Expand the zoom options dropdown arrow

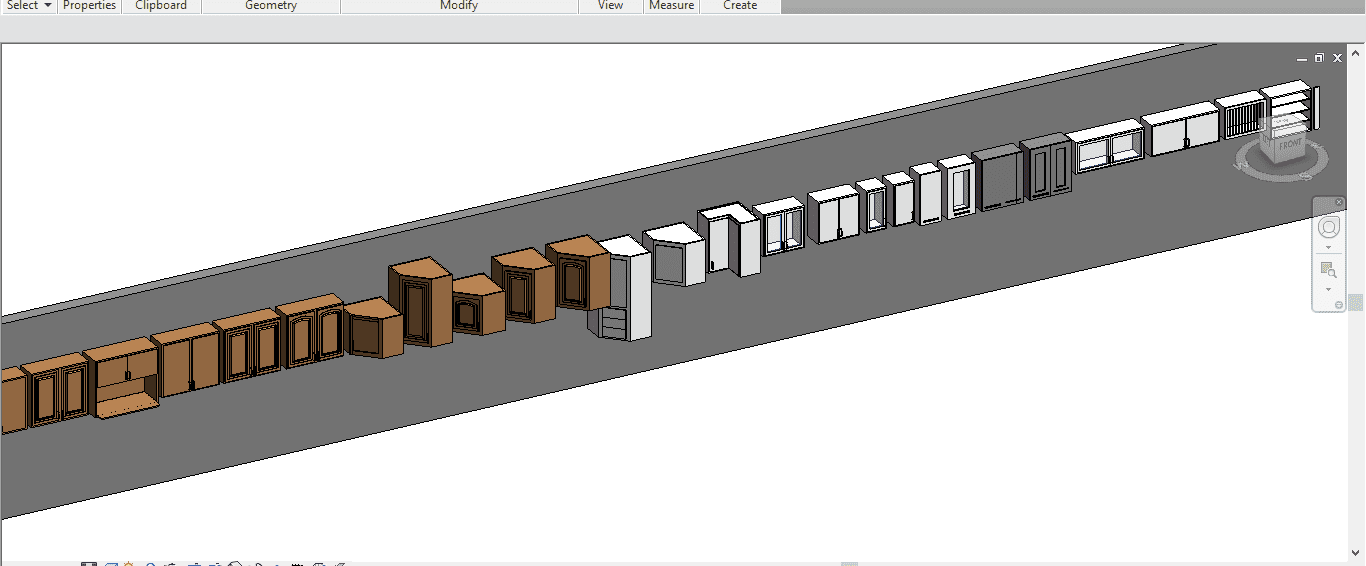(1328, 289)
